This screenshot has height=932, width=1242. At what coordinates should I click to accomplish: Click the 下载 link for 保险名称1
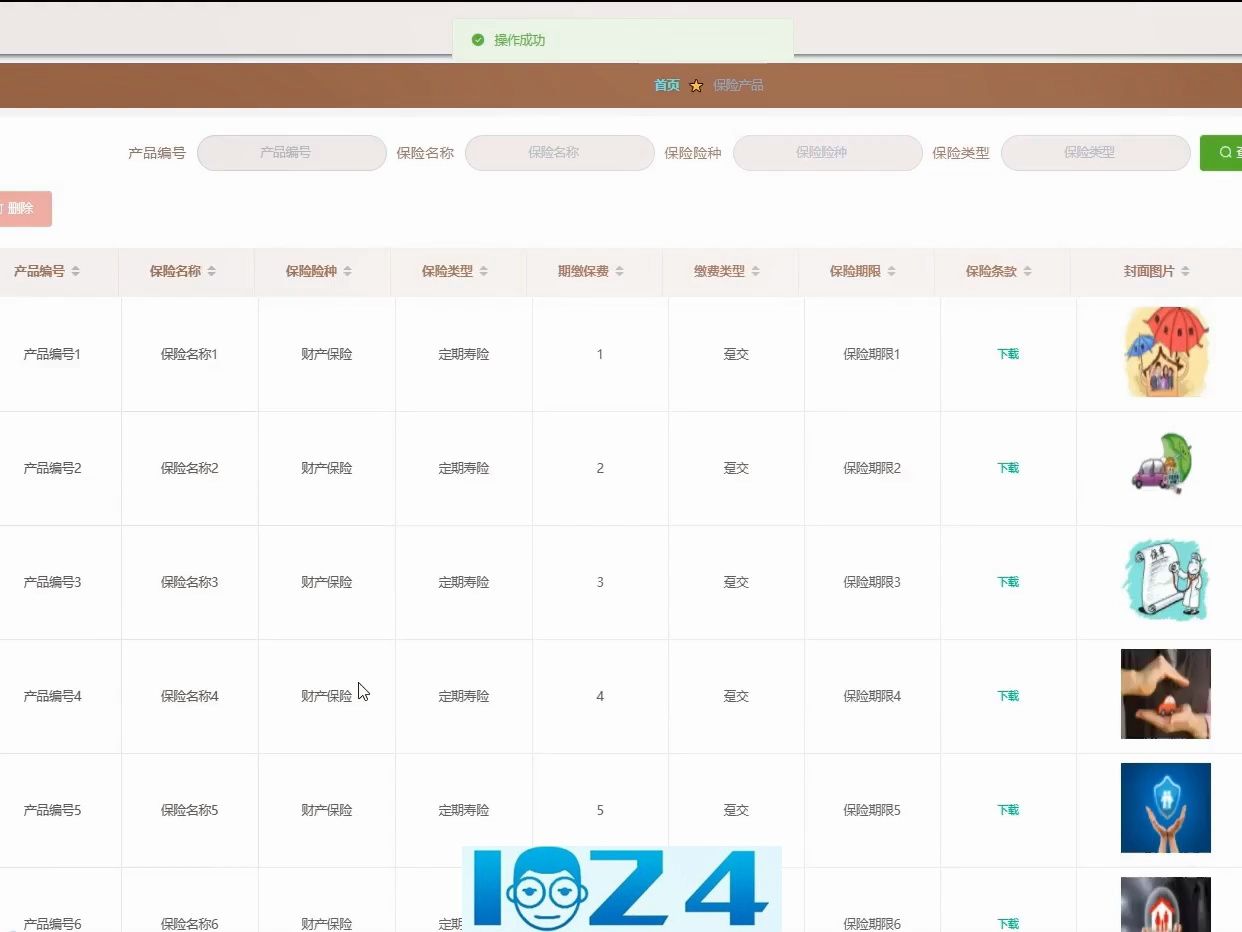[1008, 353]
